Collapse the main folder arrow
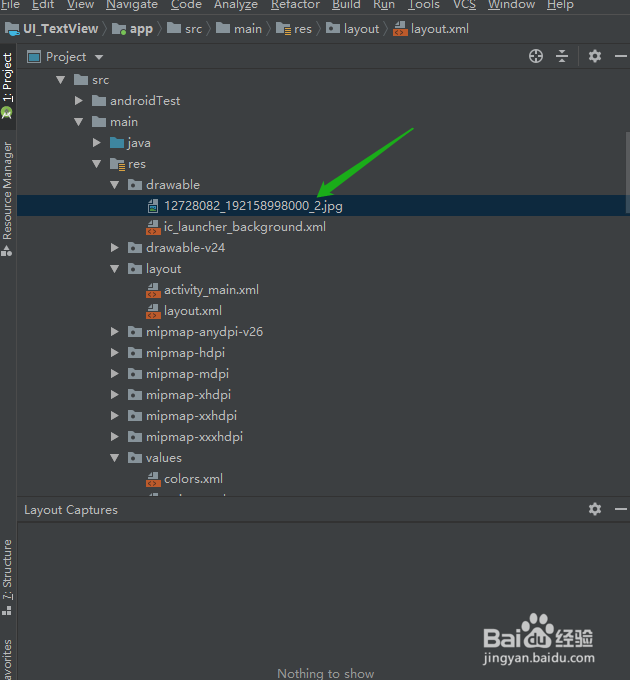 click(x=78, y=122)
